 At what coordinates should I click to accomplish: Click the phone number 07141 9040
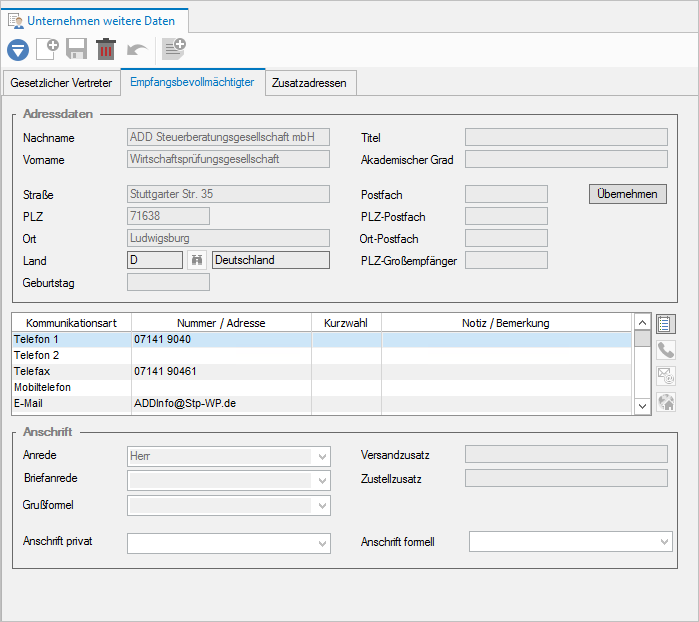point(162,339)
